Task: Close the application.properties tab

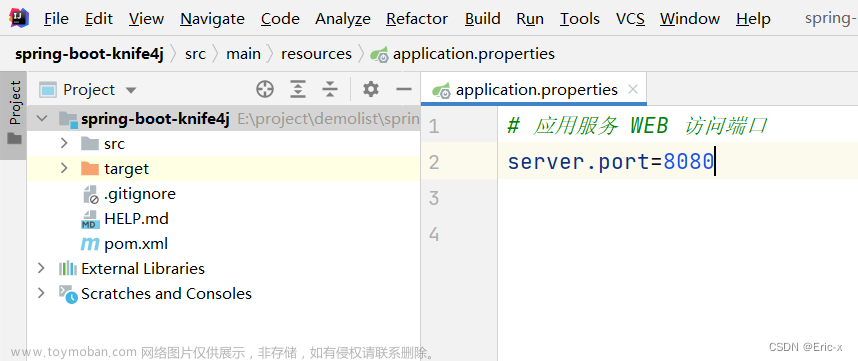Action: point(633,89)
